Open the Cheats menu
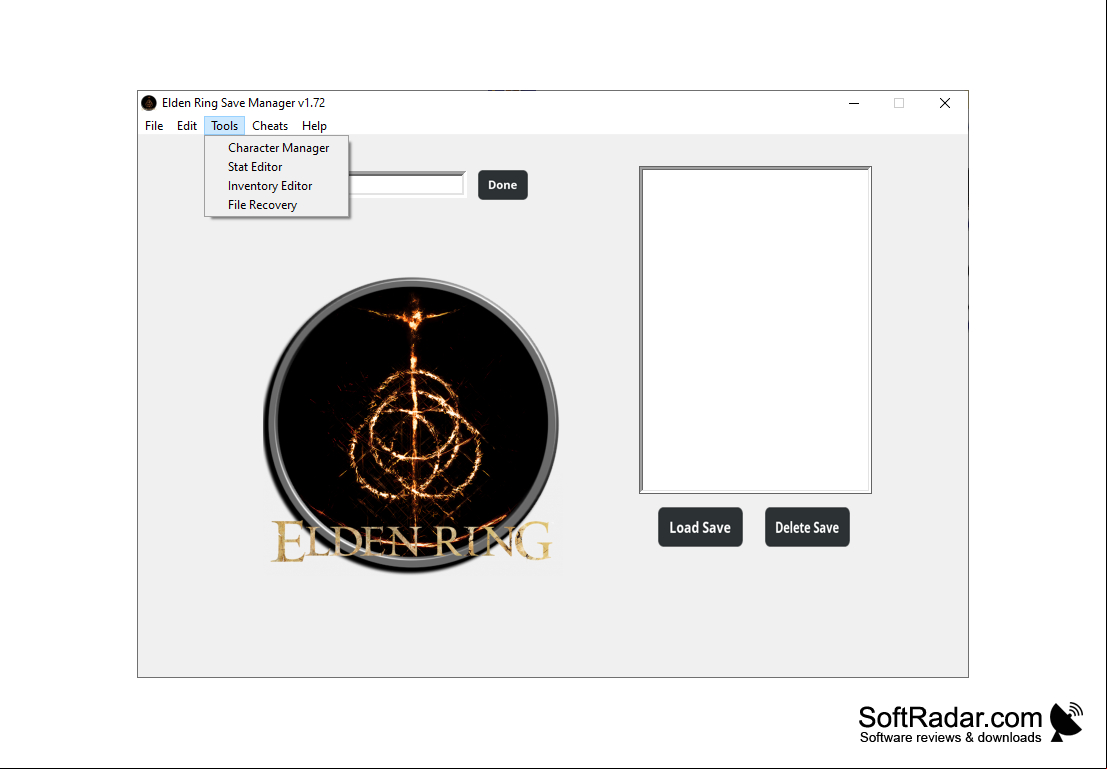The height and width of the screenshot is (769, 1107). tap(270, 126)
